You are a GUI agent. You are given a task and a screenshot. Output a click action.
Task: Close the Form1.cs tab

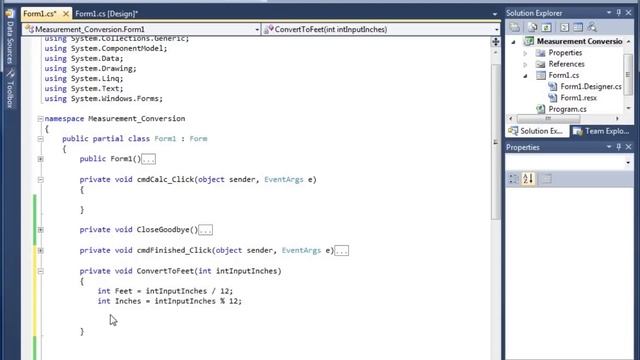coord(65,14)
